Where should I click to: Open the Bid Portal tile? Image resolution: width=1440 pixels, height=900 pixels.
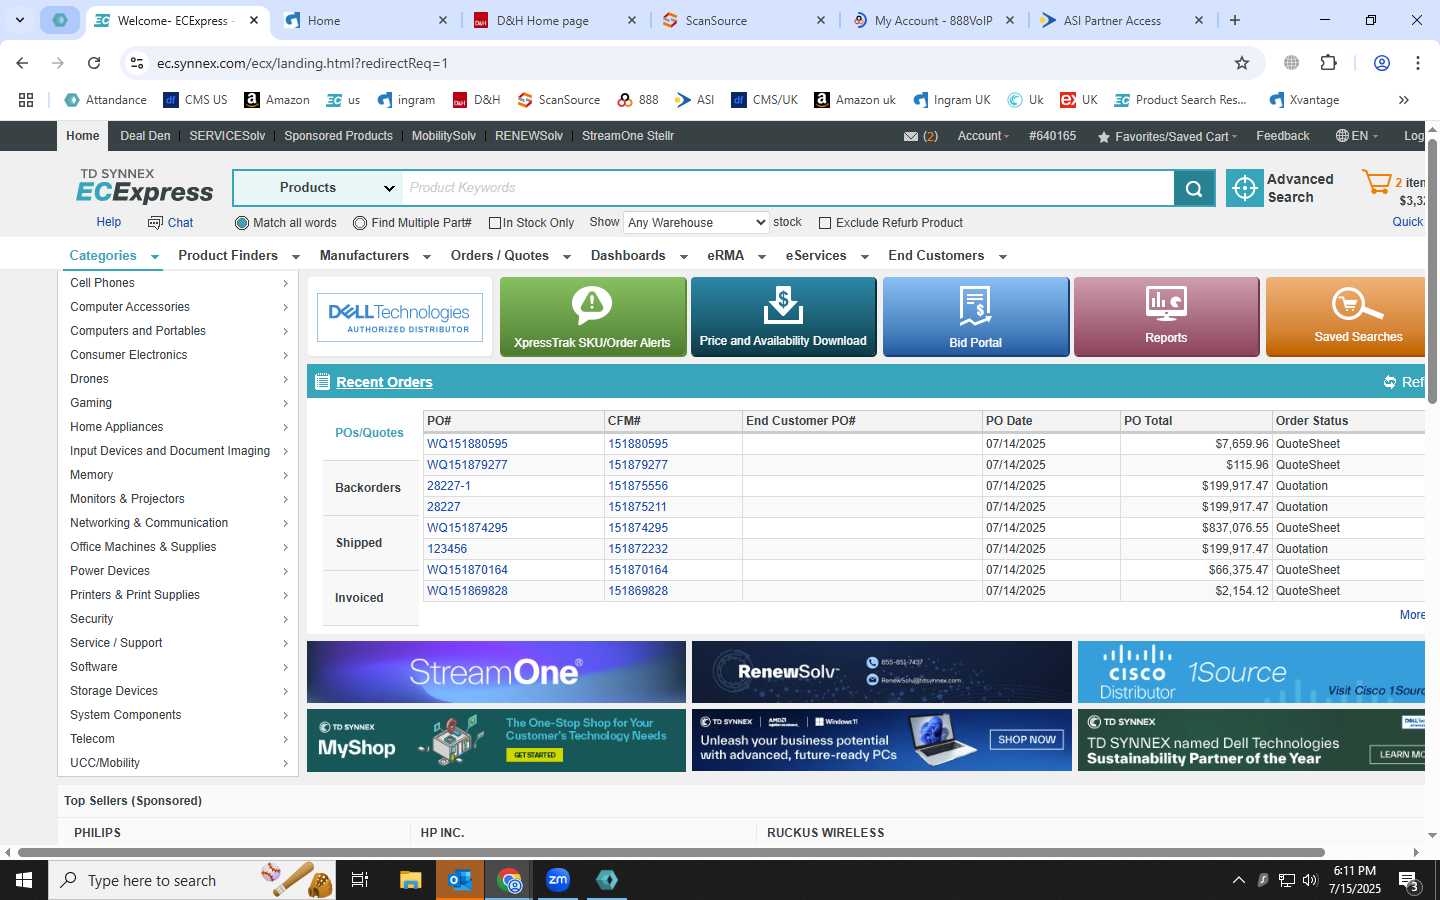[976, 317]
